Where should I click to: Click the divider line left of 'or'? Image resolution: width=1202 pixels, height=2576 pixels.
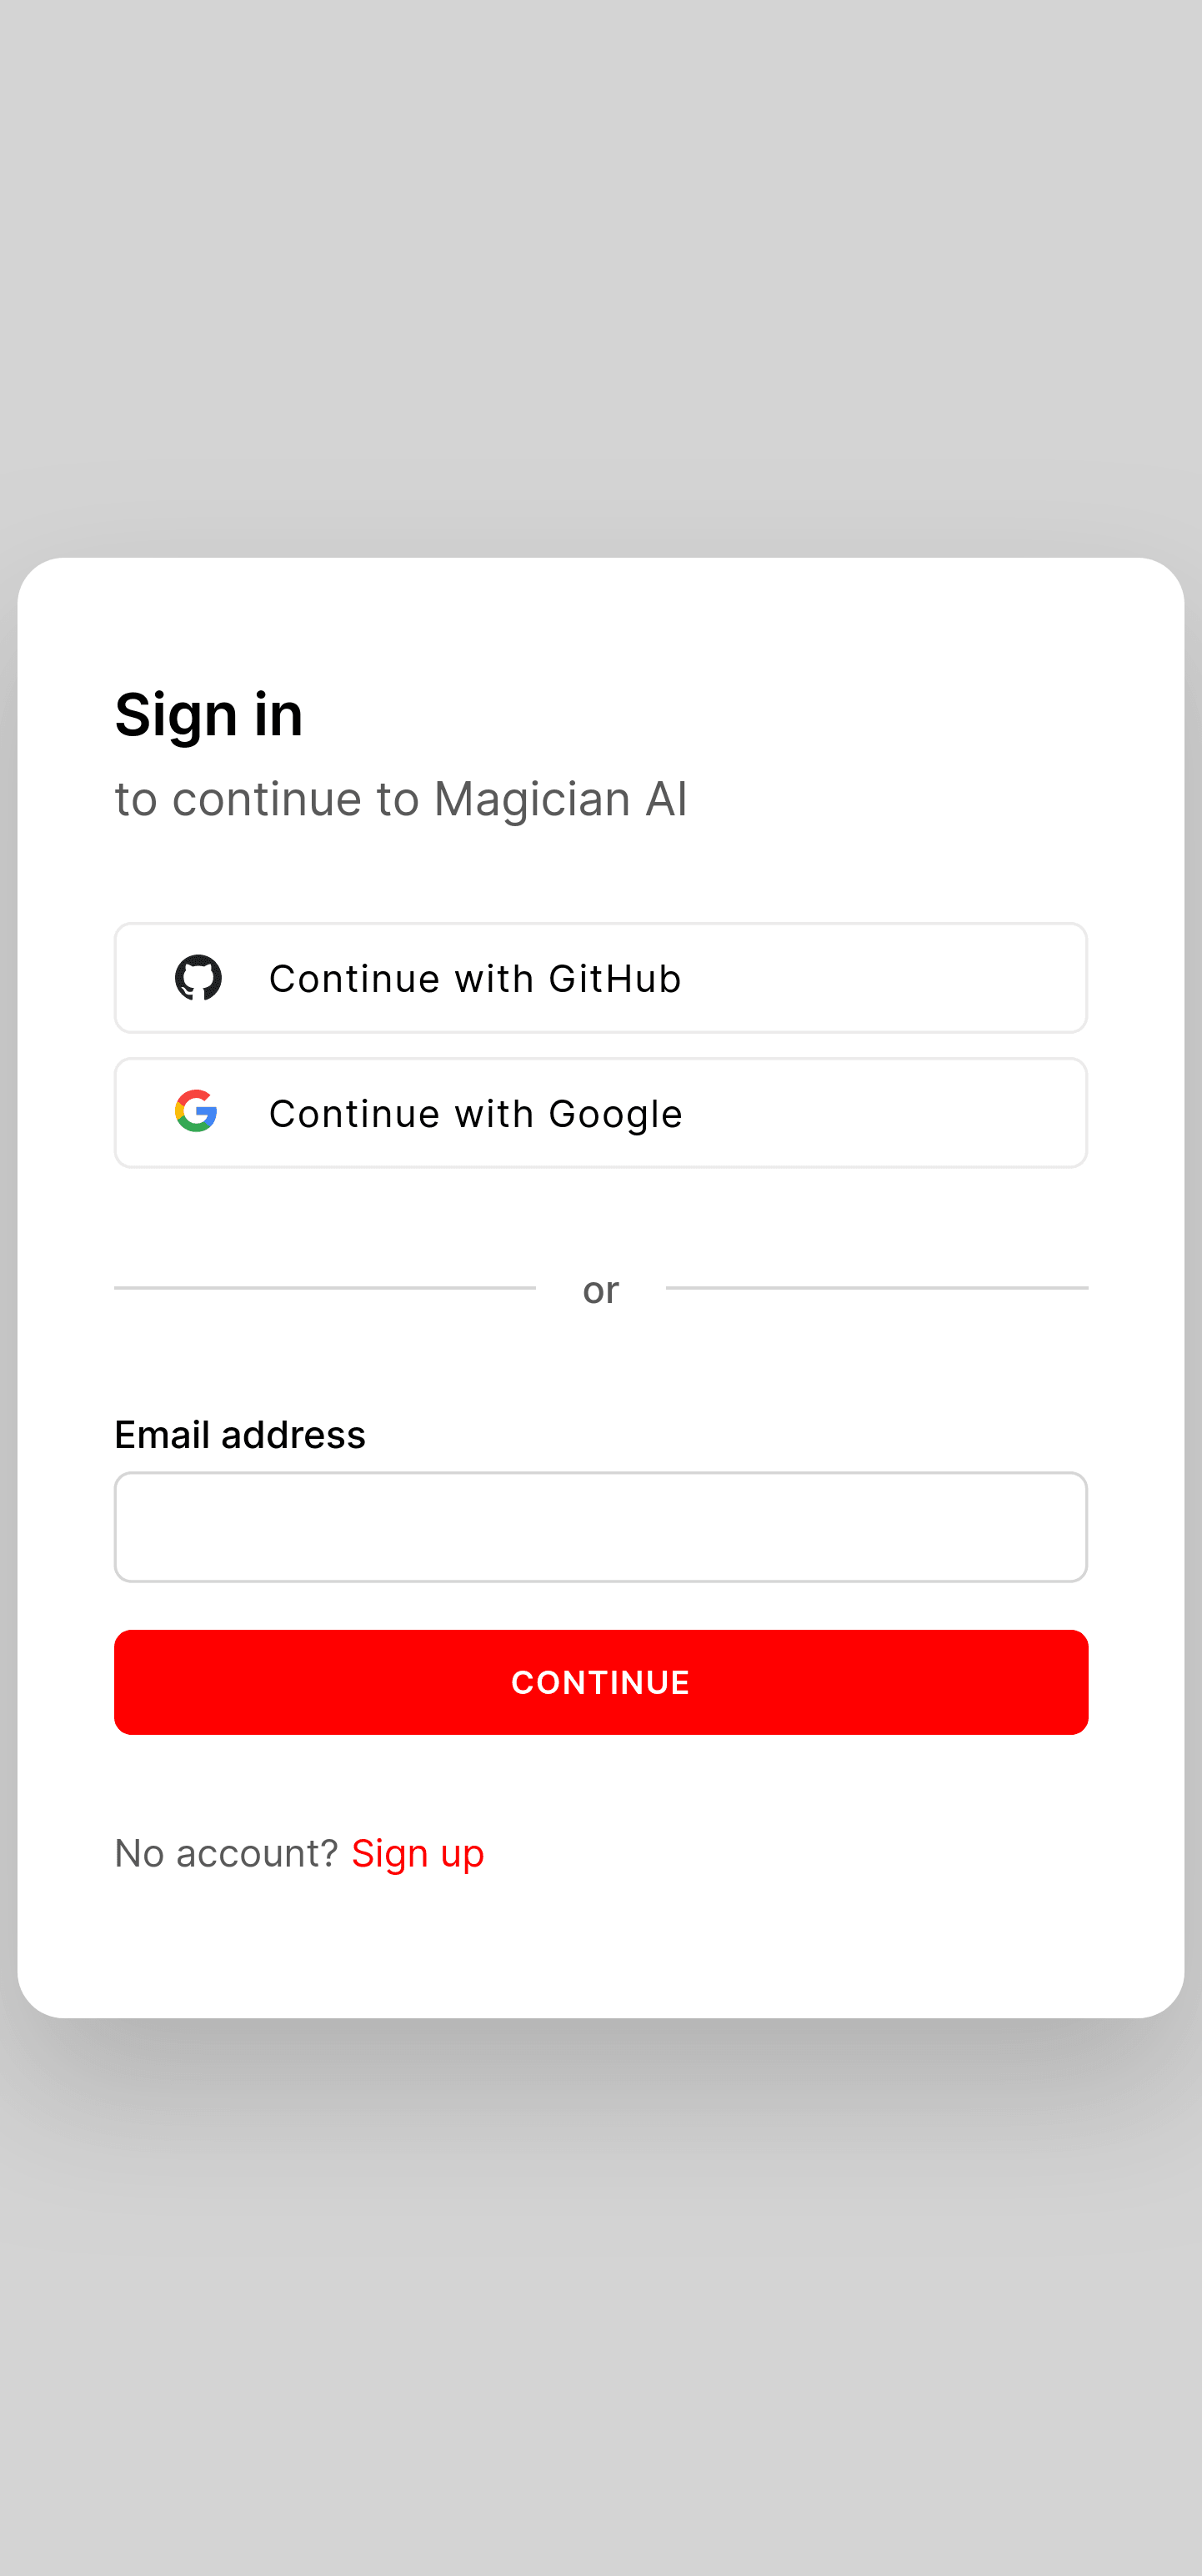point(325,1288)
